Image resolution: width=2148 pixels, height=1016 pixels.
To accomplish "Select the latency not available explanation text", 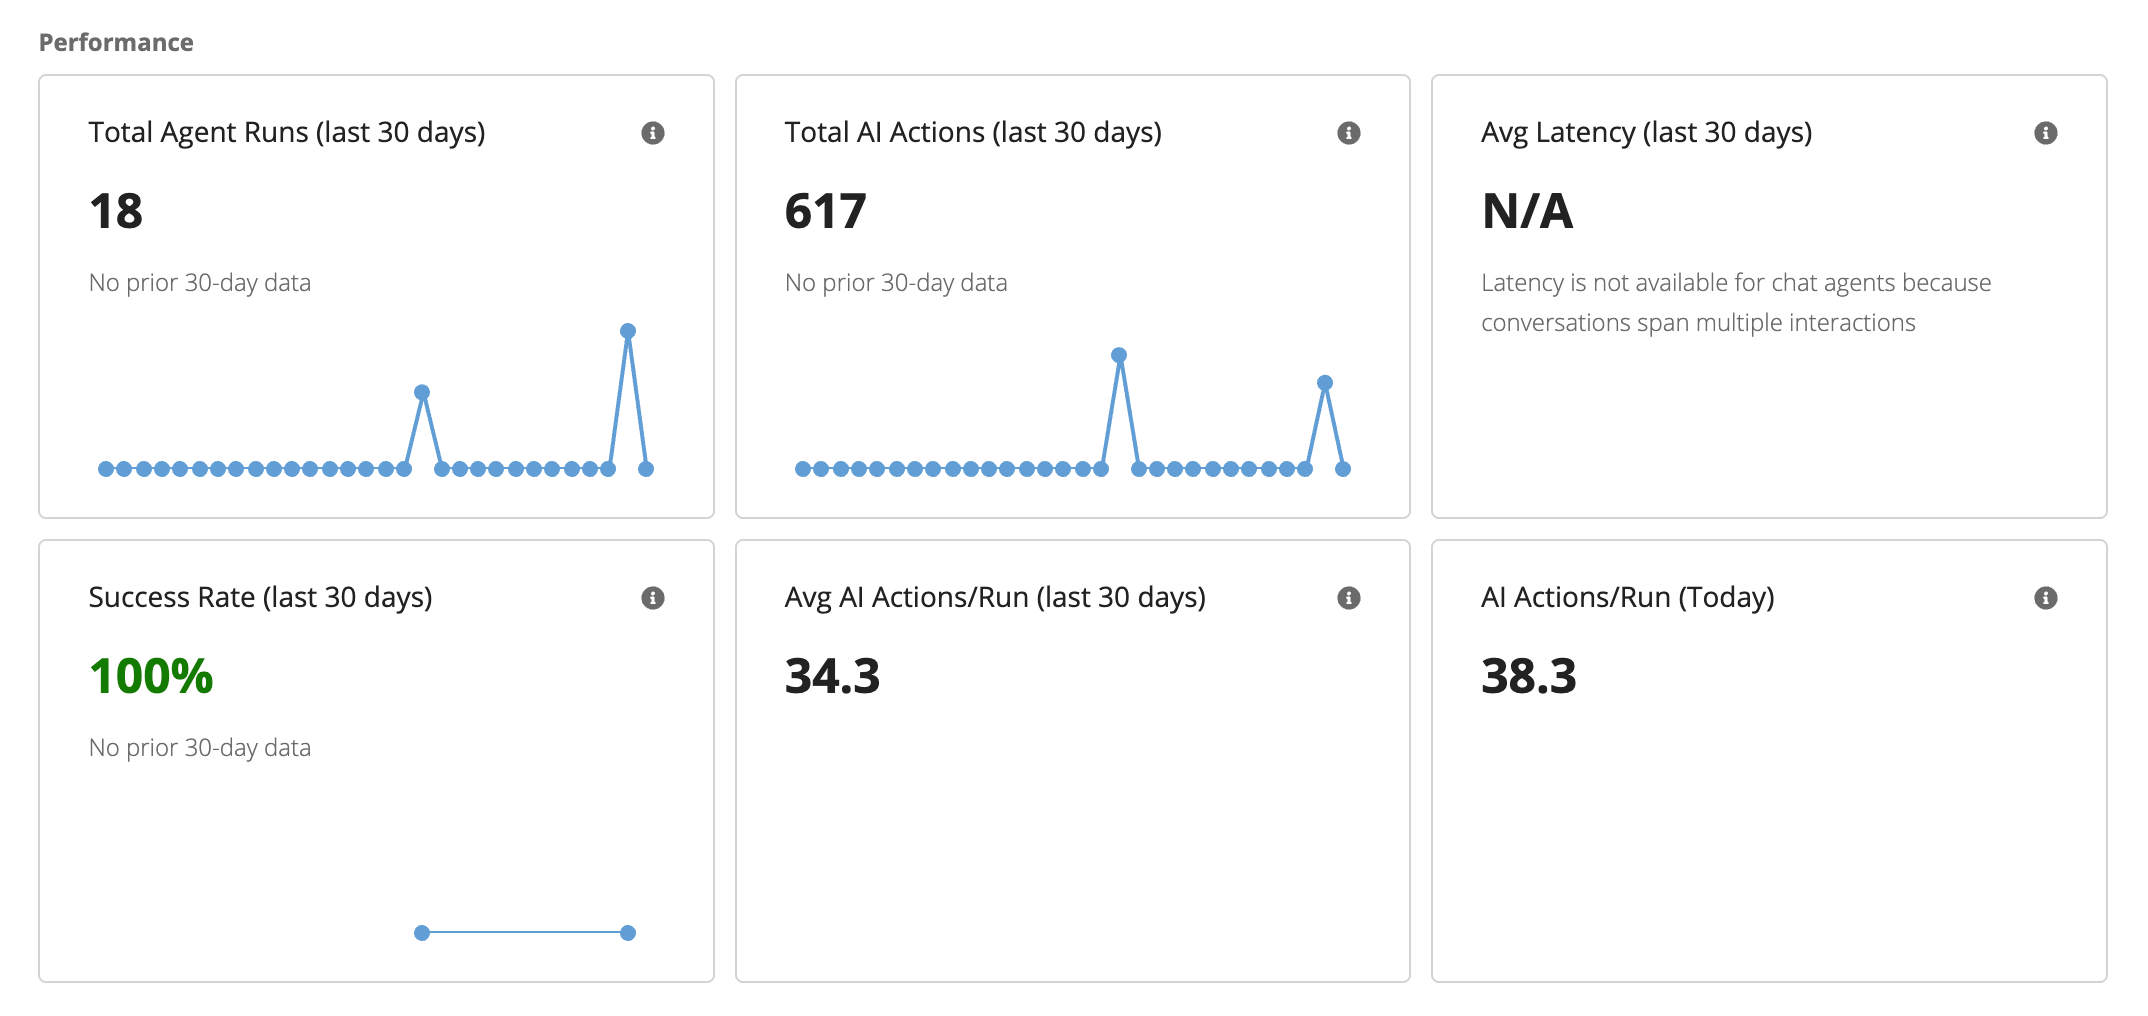I will click(x=1736, y=303).
